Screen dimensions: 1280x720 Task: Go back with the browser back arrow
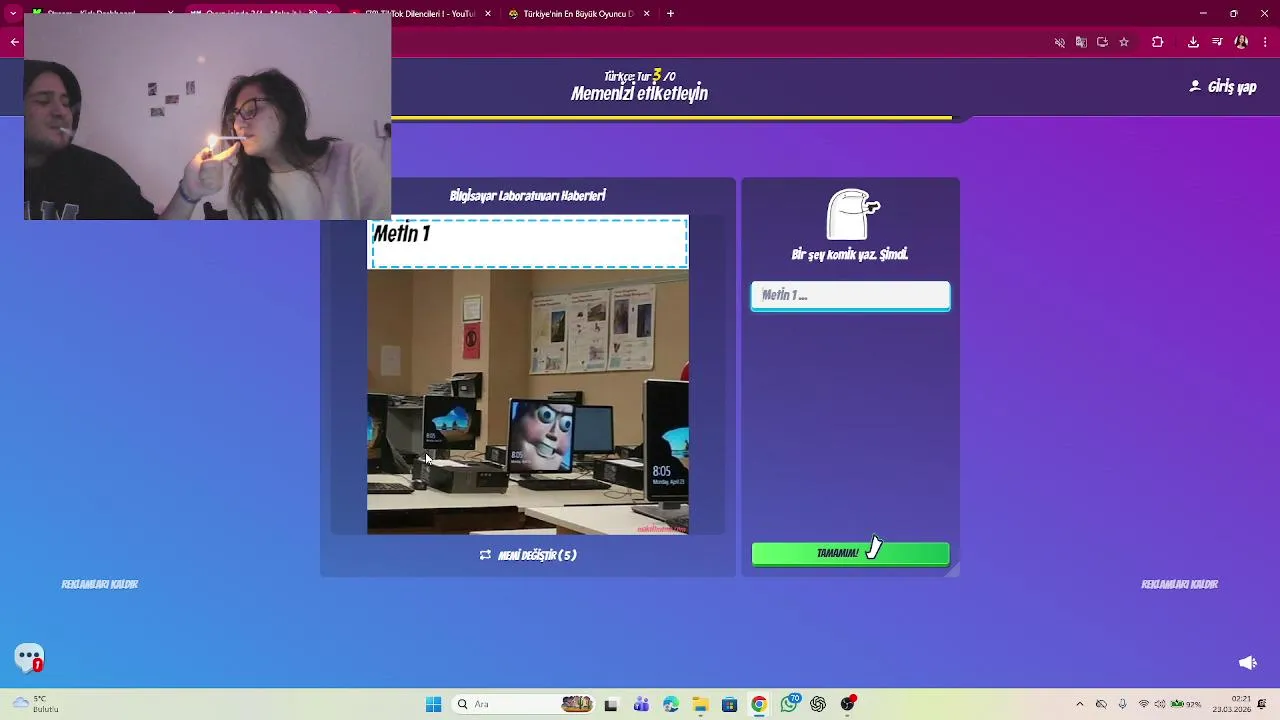14,42
